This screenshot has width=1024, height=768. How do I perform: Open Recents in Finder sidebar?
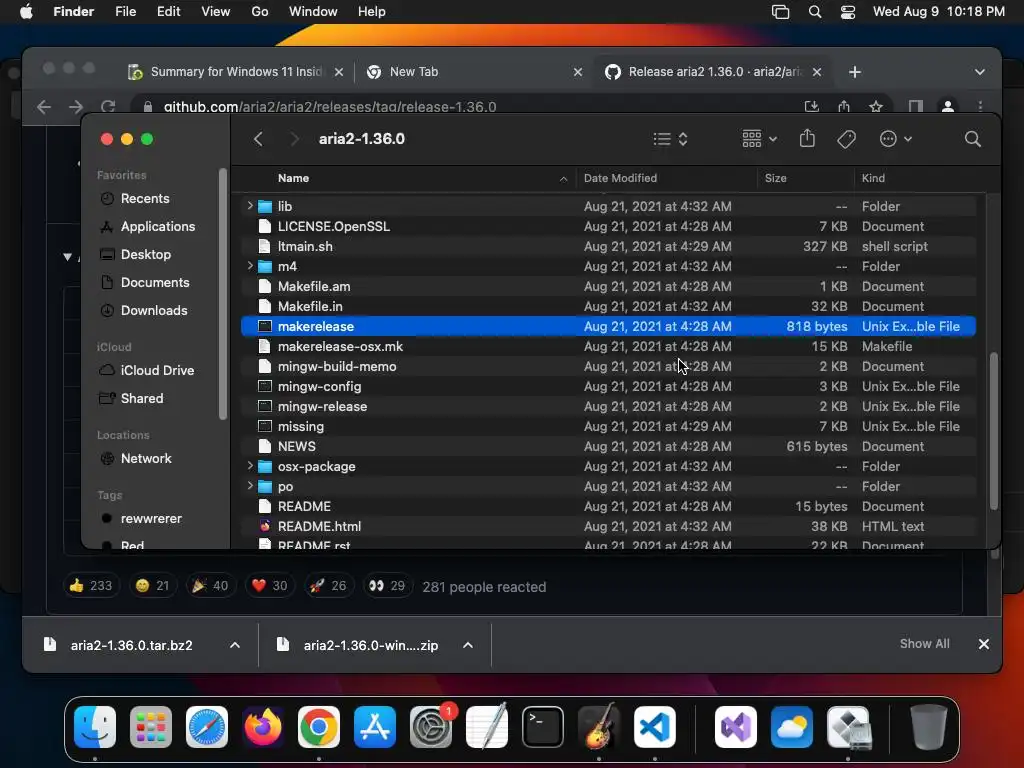click(x=144, y=199)
